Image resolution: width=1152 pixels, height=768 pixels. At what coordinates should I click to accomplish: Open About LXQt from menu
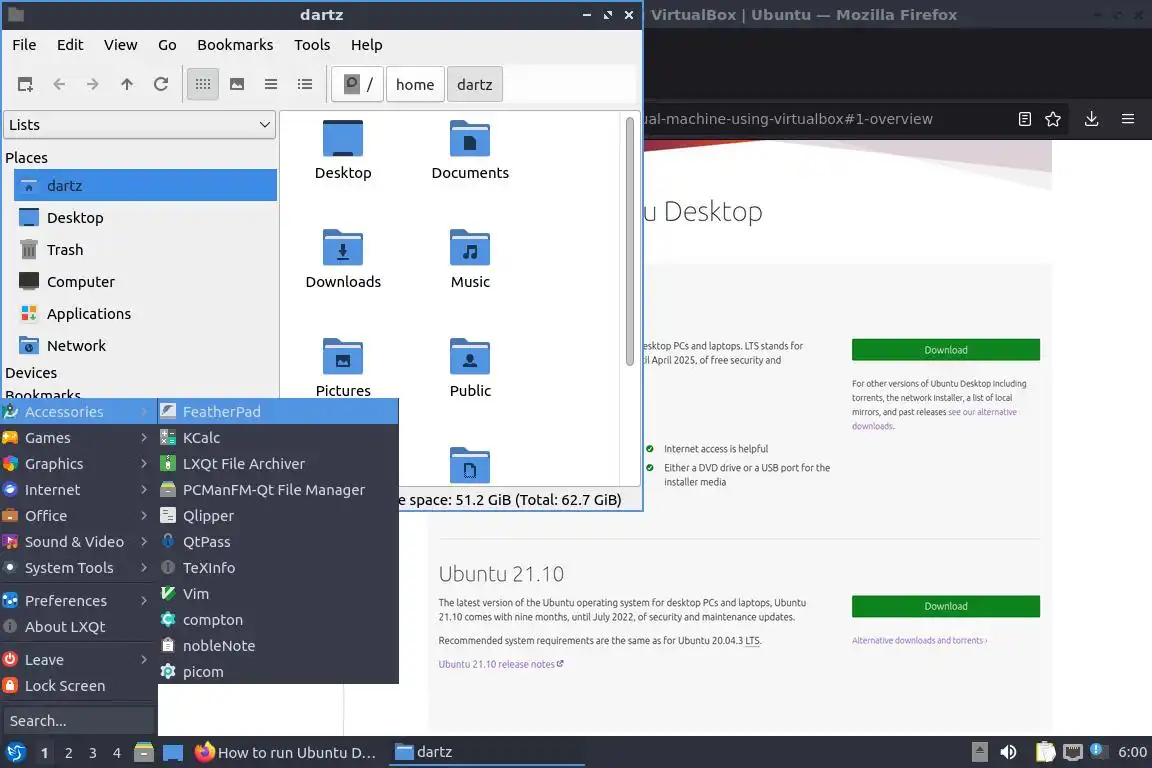[x=79, y=627]
